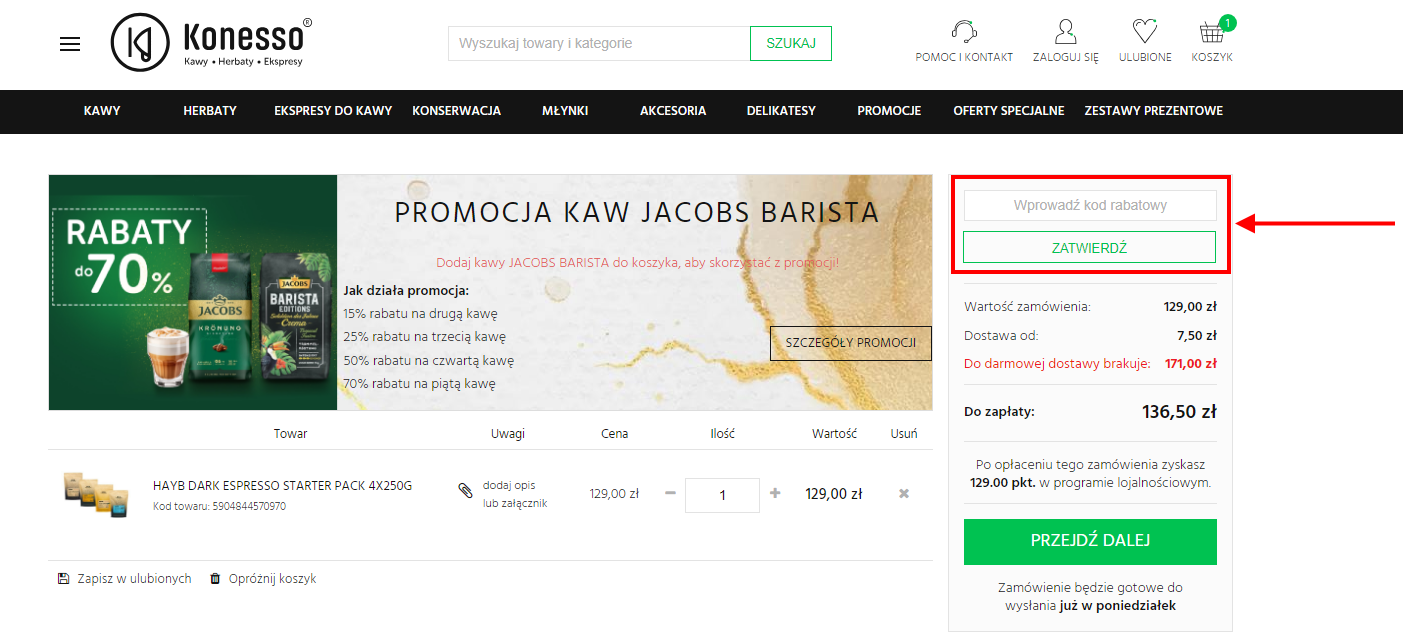Increase quantity with plus icon
1403x634 pixels.
(775, 493)
